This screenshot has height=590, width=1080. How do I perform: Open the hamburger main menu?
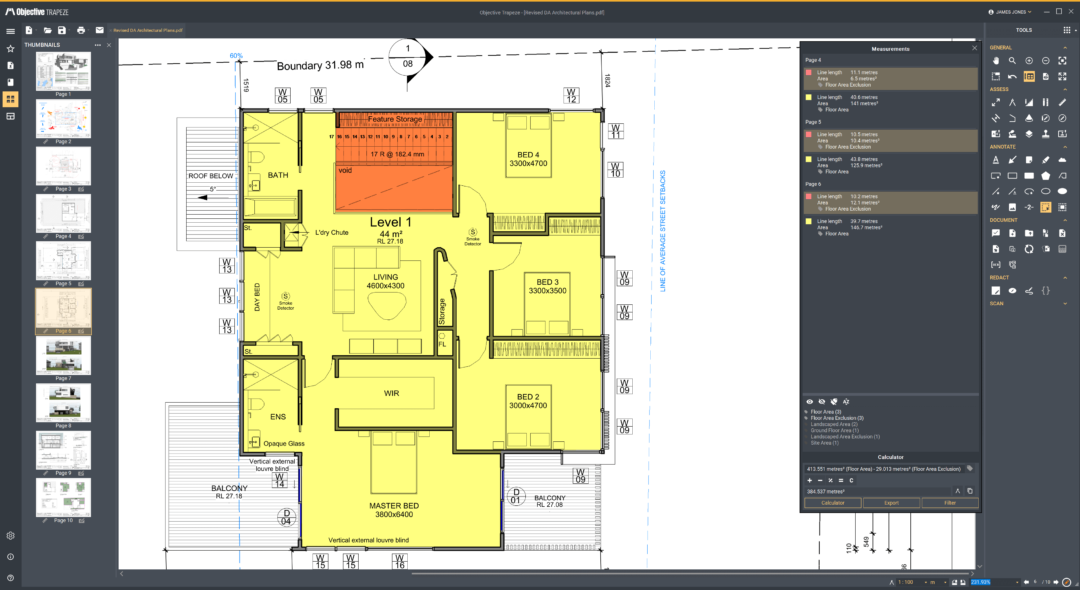pos(10,31)
